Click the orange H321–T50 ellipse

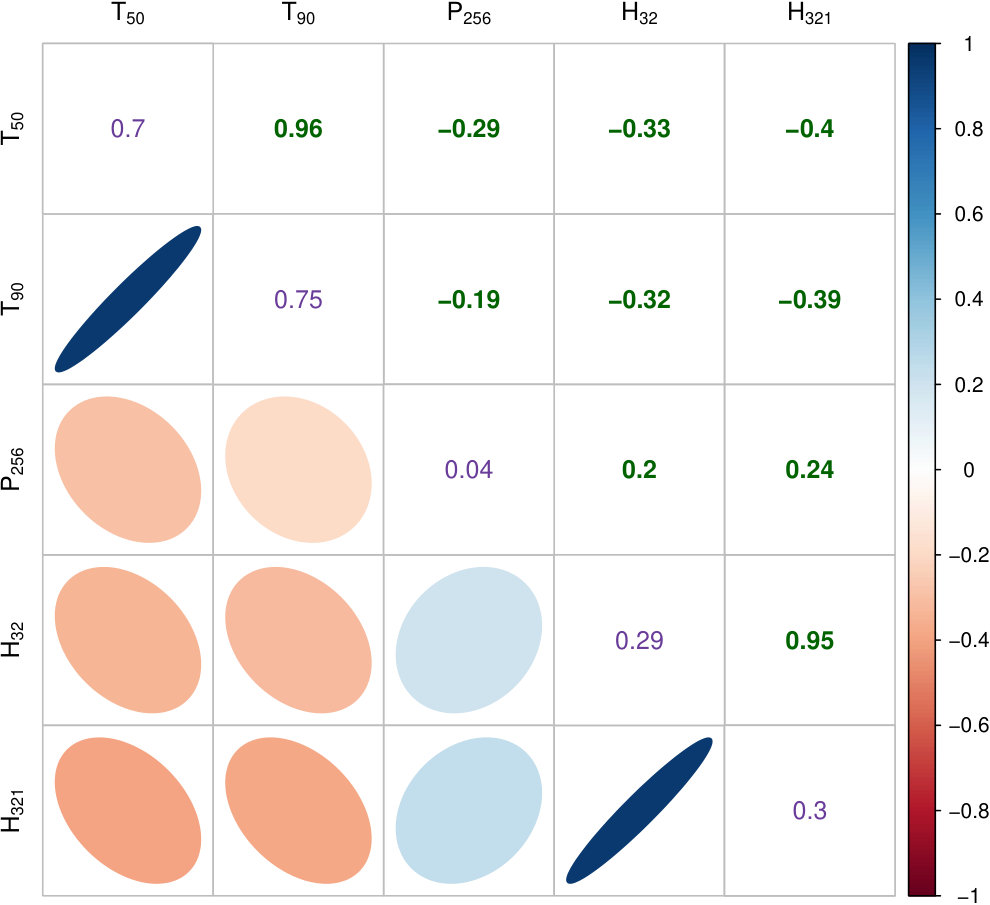point(128,810)
